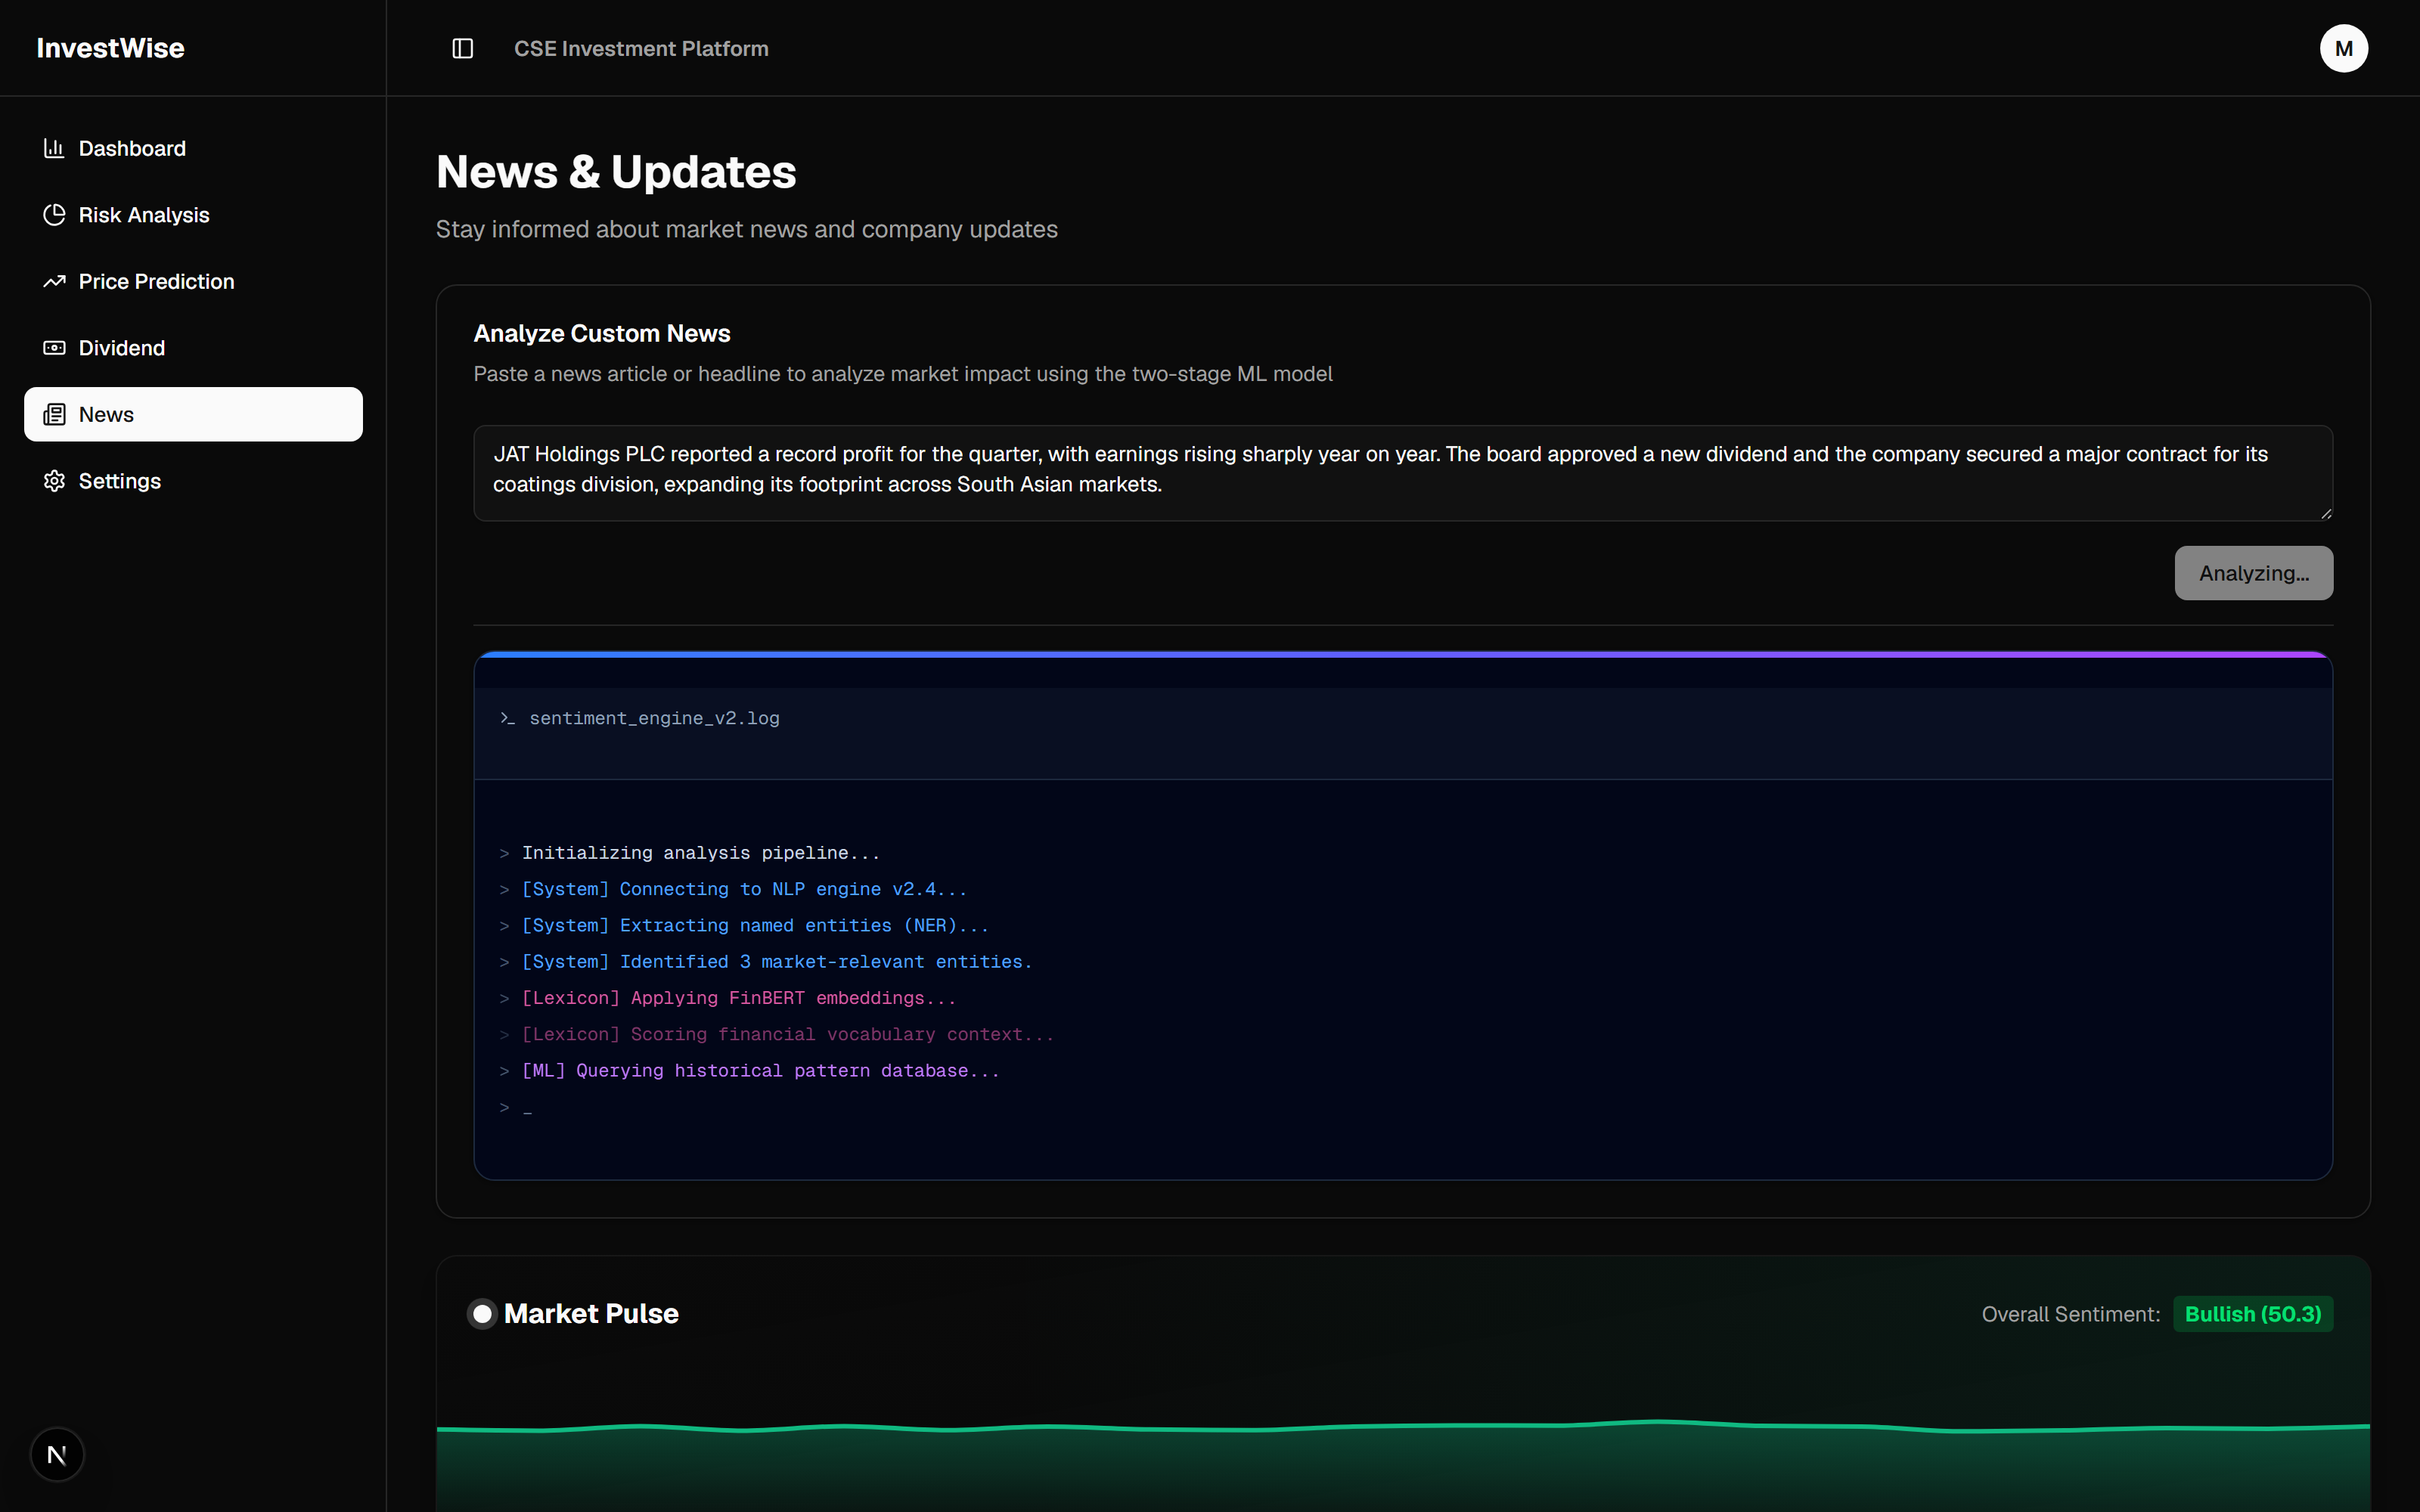Viewport: 2420px width, 1512px height.
Task: Open the Dividend page
Action: coord(193,348)
